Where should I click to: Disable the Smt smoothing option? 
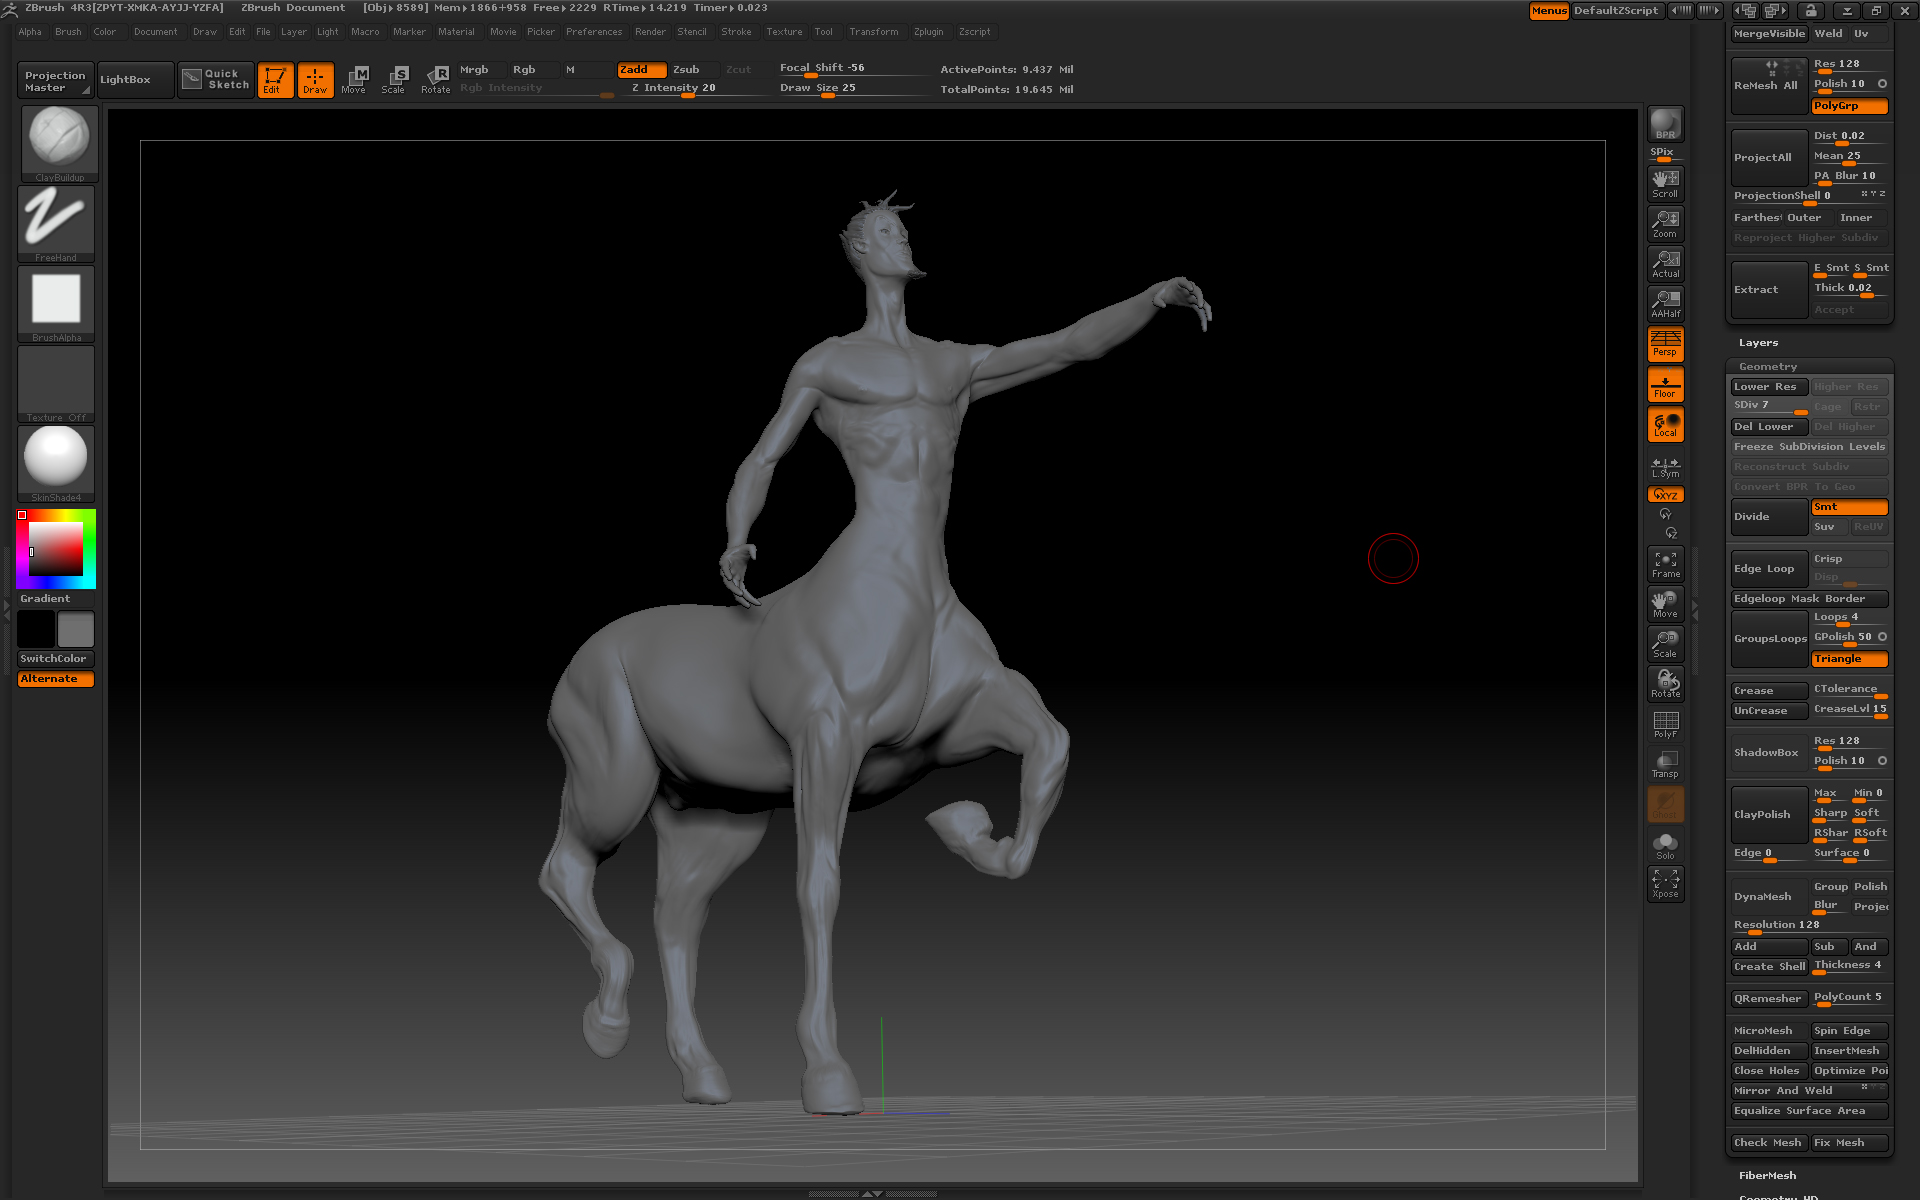[x=1849, y=507]
